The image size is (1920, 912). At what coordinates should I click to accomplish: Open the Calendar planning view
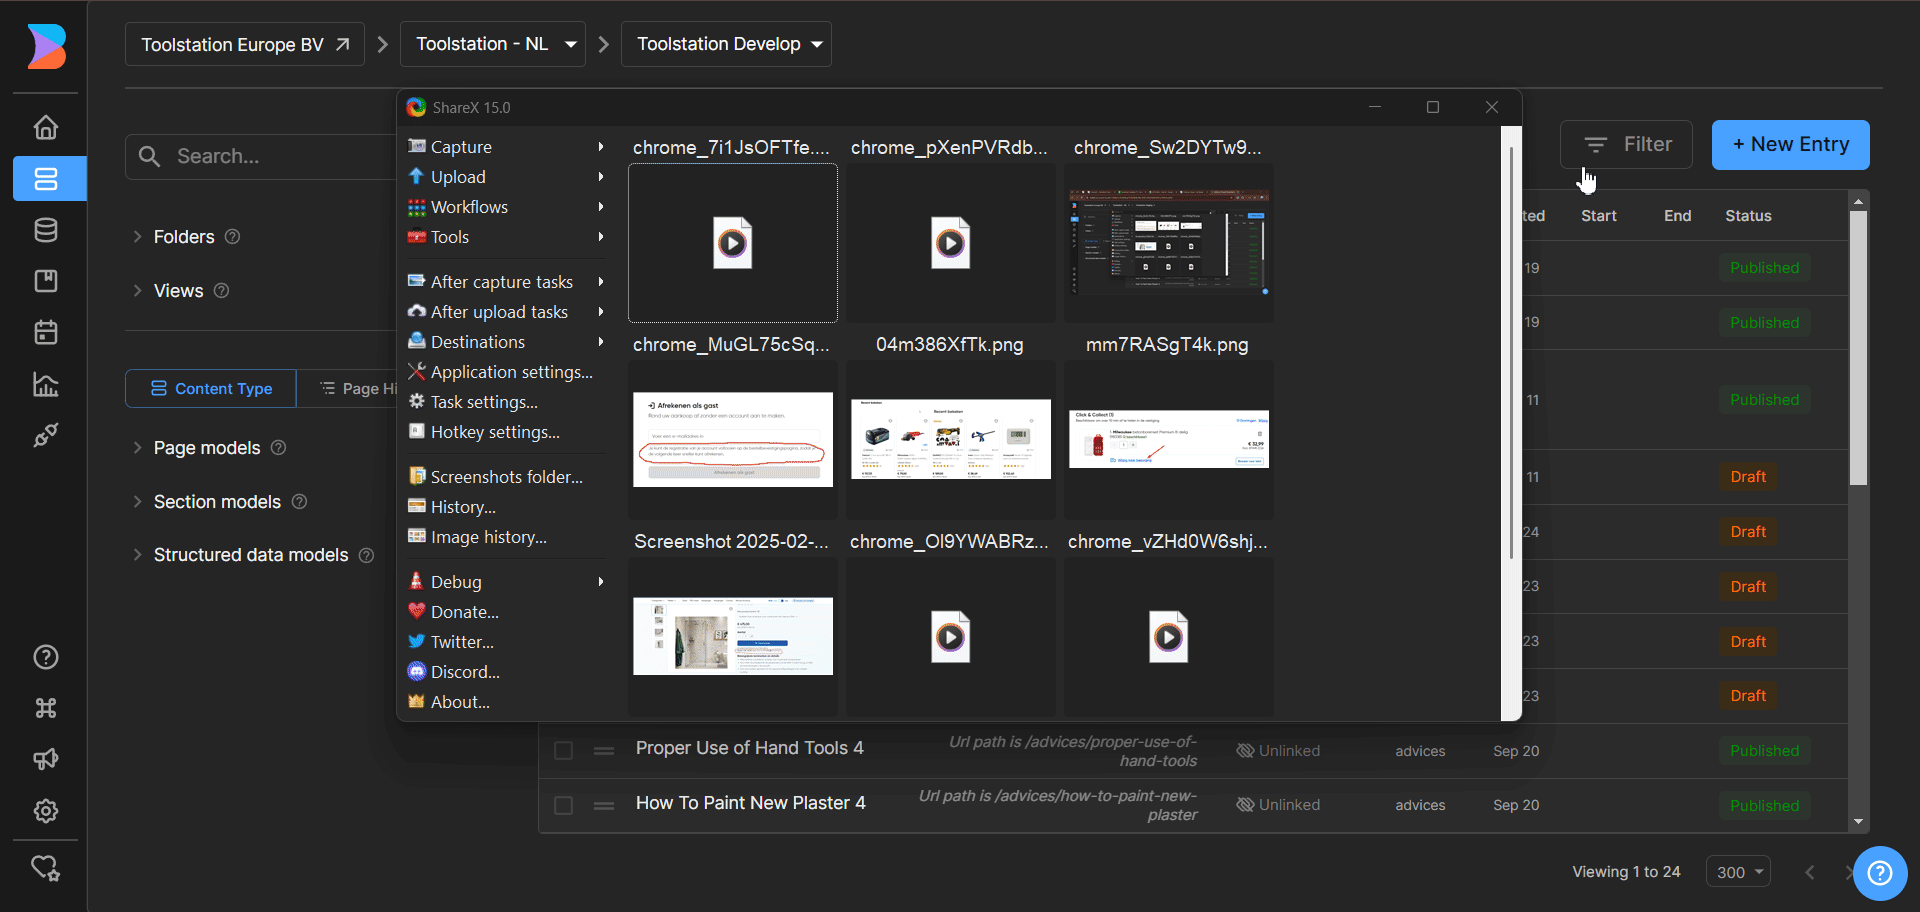pyautogui.click(x=46, y=332)
